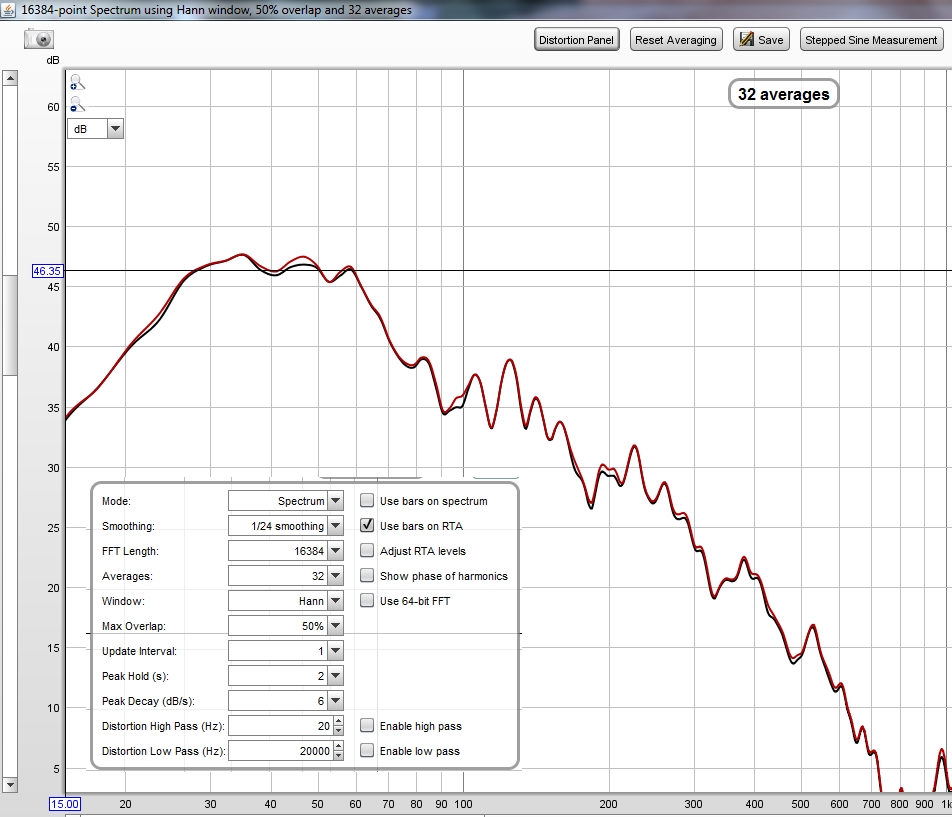Increase Distortion High Pass value with up arrow

click(338, 721)
